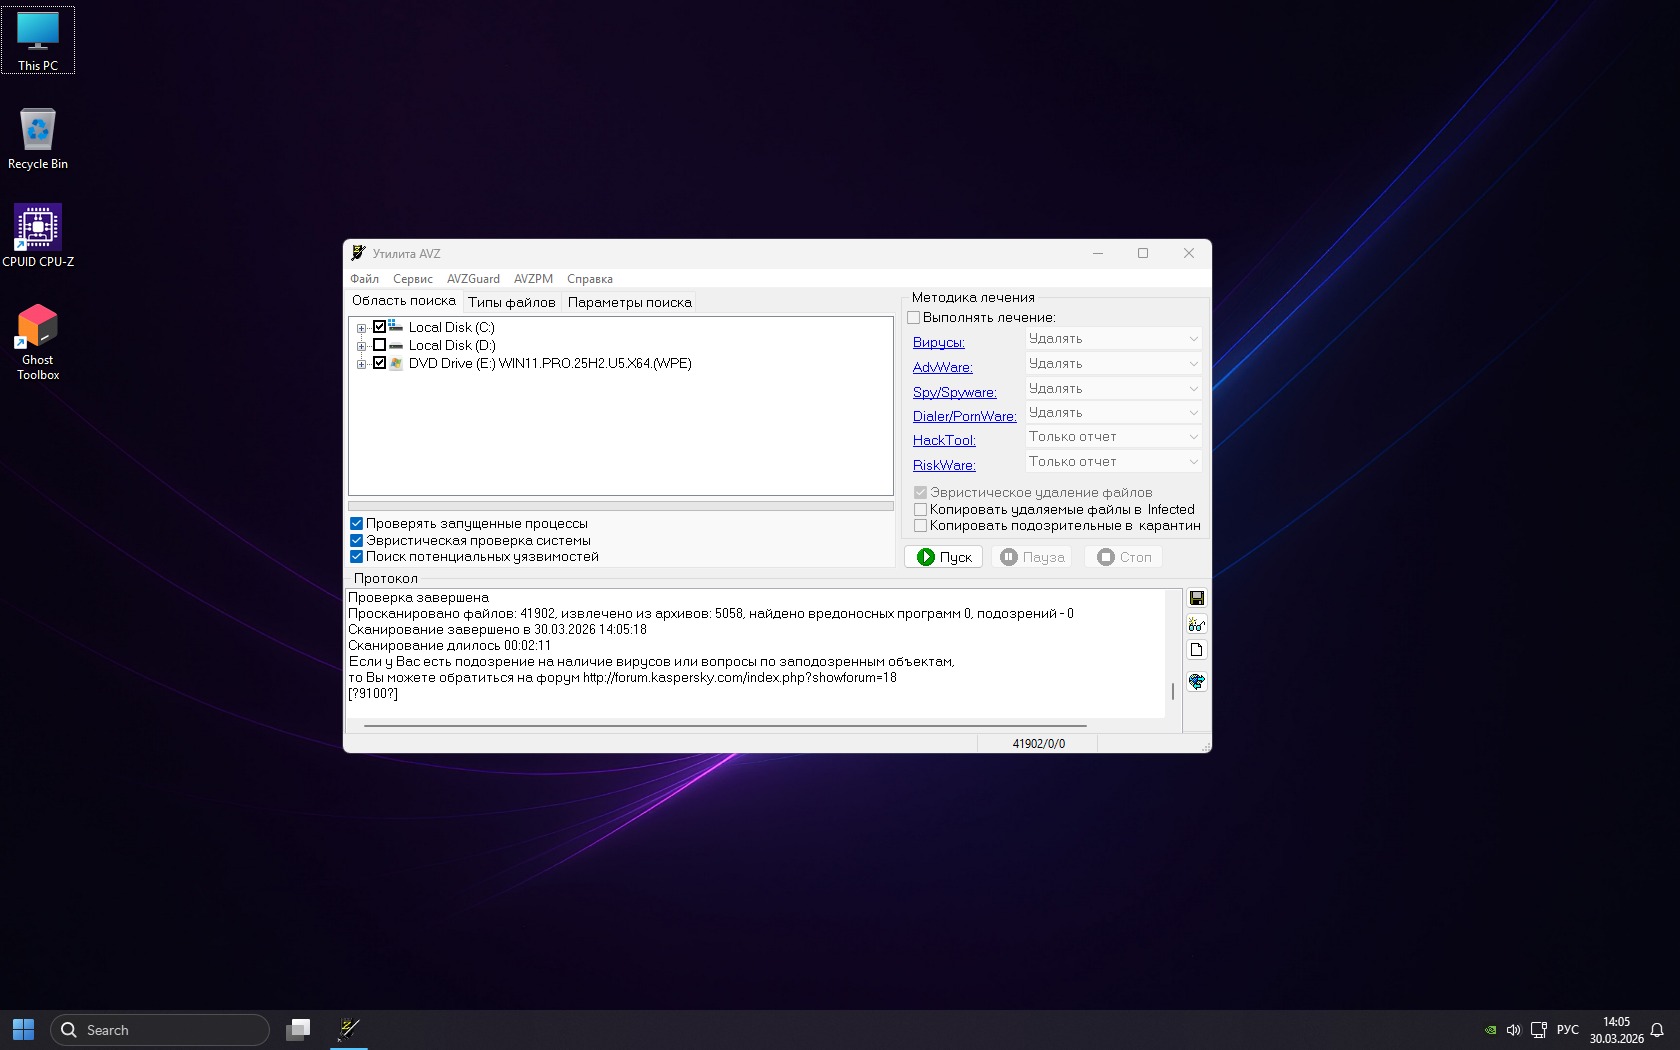This screenshot has height=1050, width=1680.
Task: Open the HackTool action dropdown
Action: tap(1113, 437)
